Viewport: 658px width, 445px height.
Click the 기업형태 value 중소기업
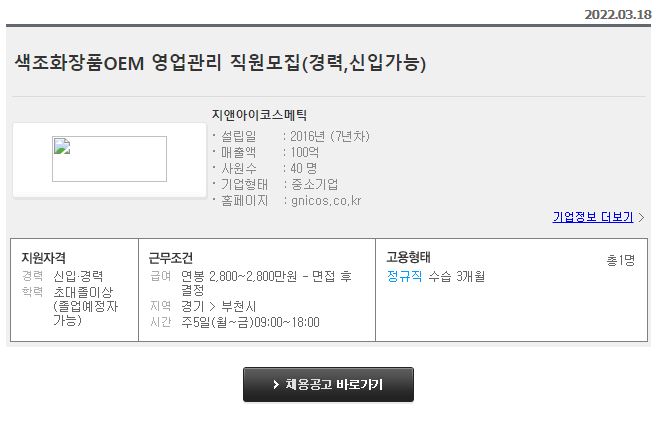[x=314, y=184]
